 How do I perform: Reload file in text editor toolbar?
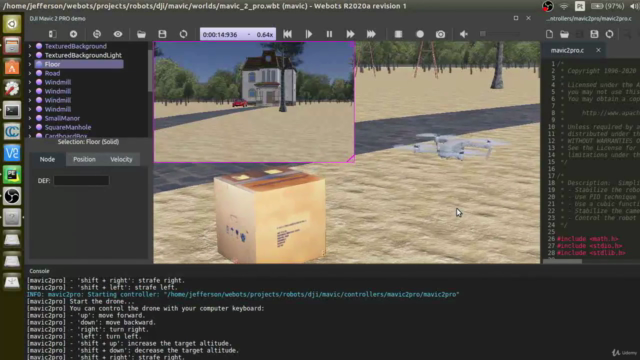tap(609, 34)
